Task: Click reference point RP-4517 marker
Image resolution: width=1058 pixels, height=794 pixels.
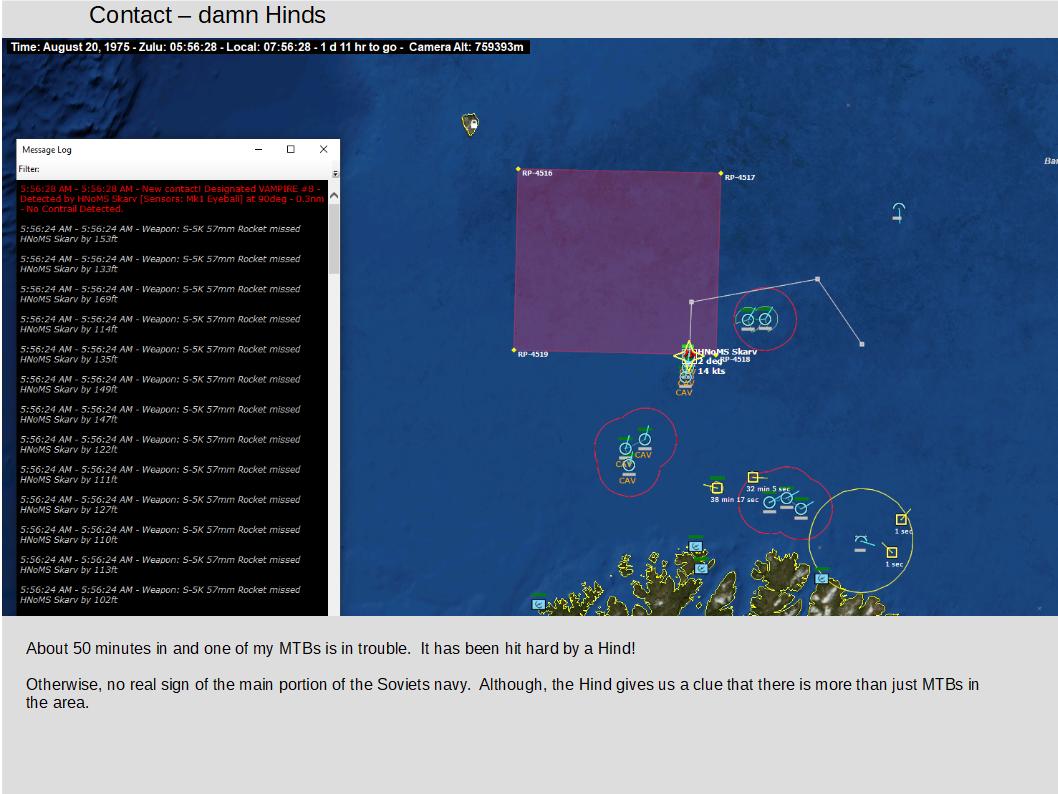Action: pyautogui.click(x=721, y=173)
